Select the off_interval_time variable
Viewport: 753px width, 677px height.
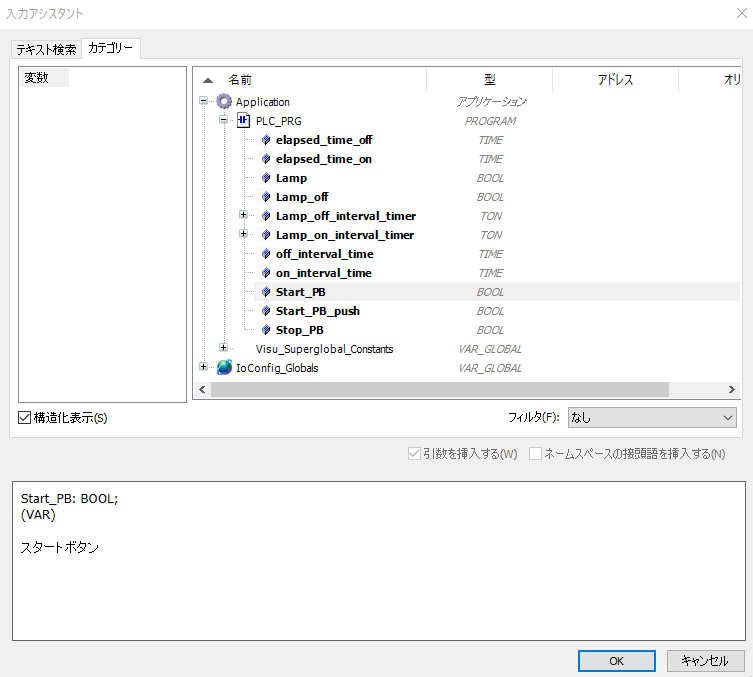point(325,254)
